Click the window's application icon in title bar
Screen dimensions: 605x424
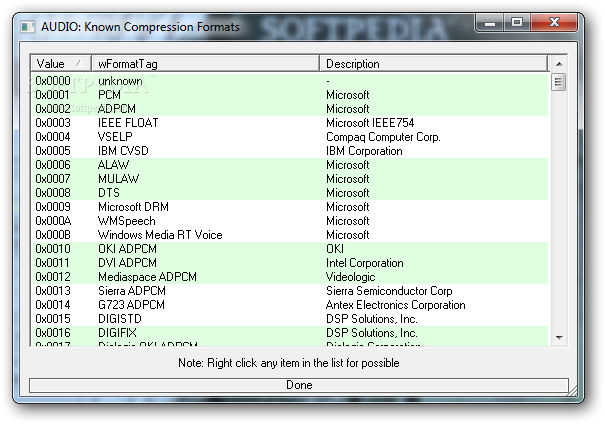pos(27,27)
